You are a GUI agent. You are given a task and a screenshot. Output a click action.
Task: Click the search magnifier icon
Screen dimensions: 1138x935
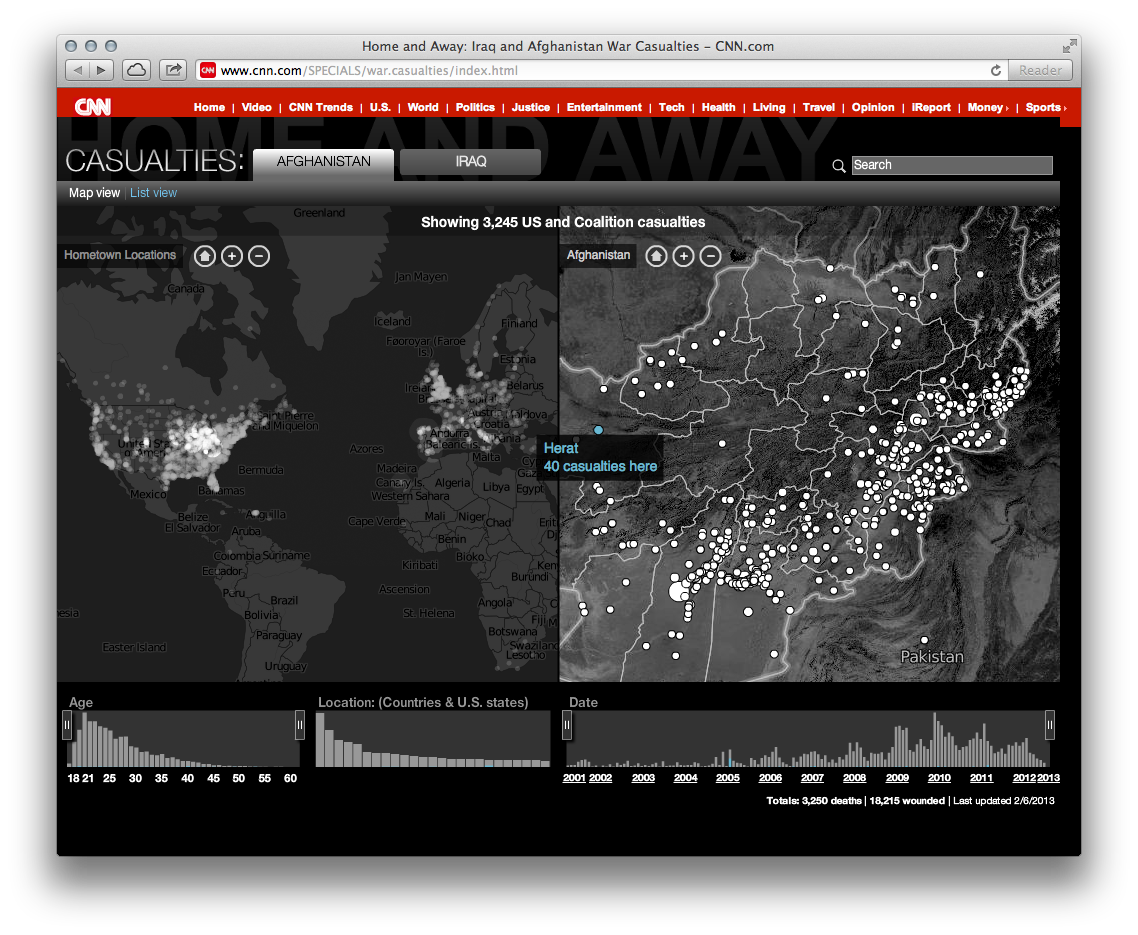click(x=838, y=165)
